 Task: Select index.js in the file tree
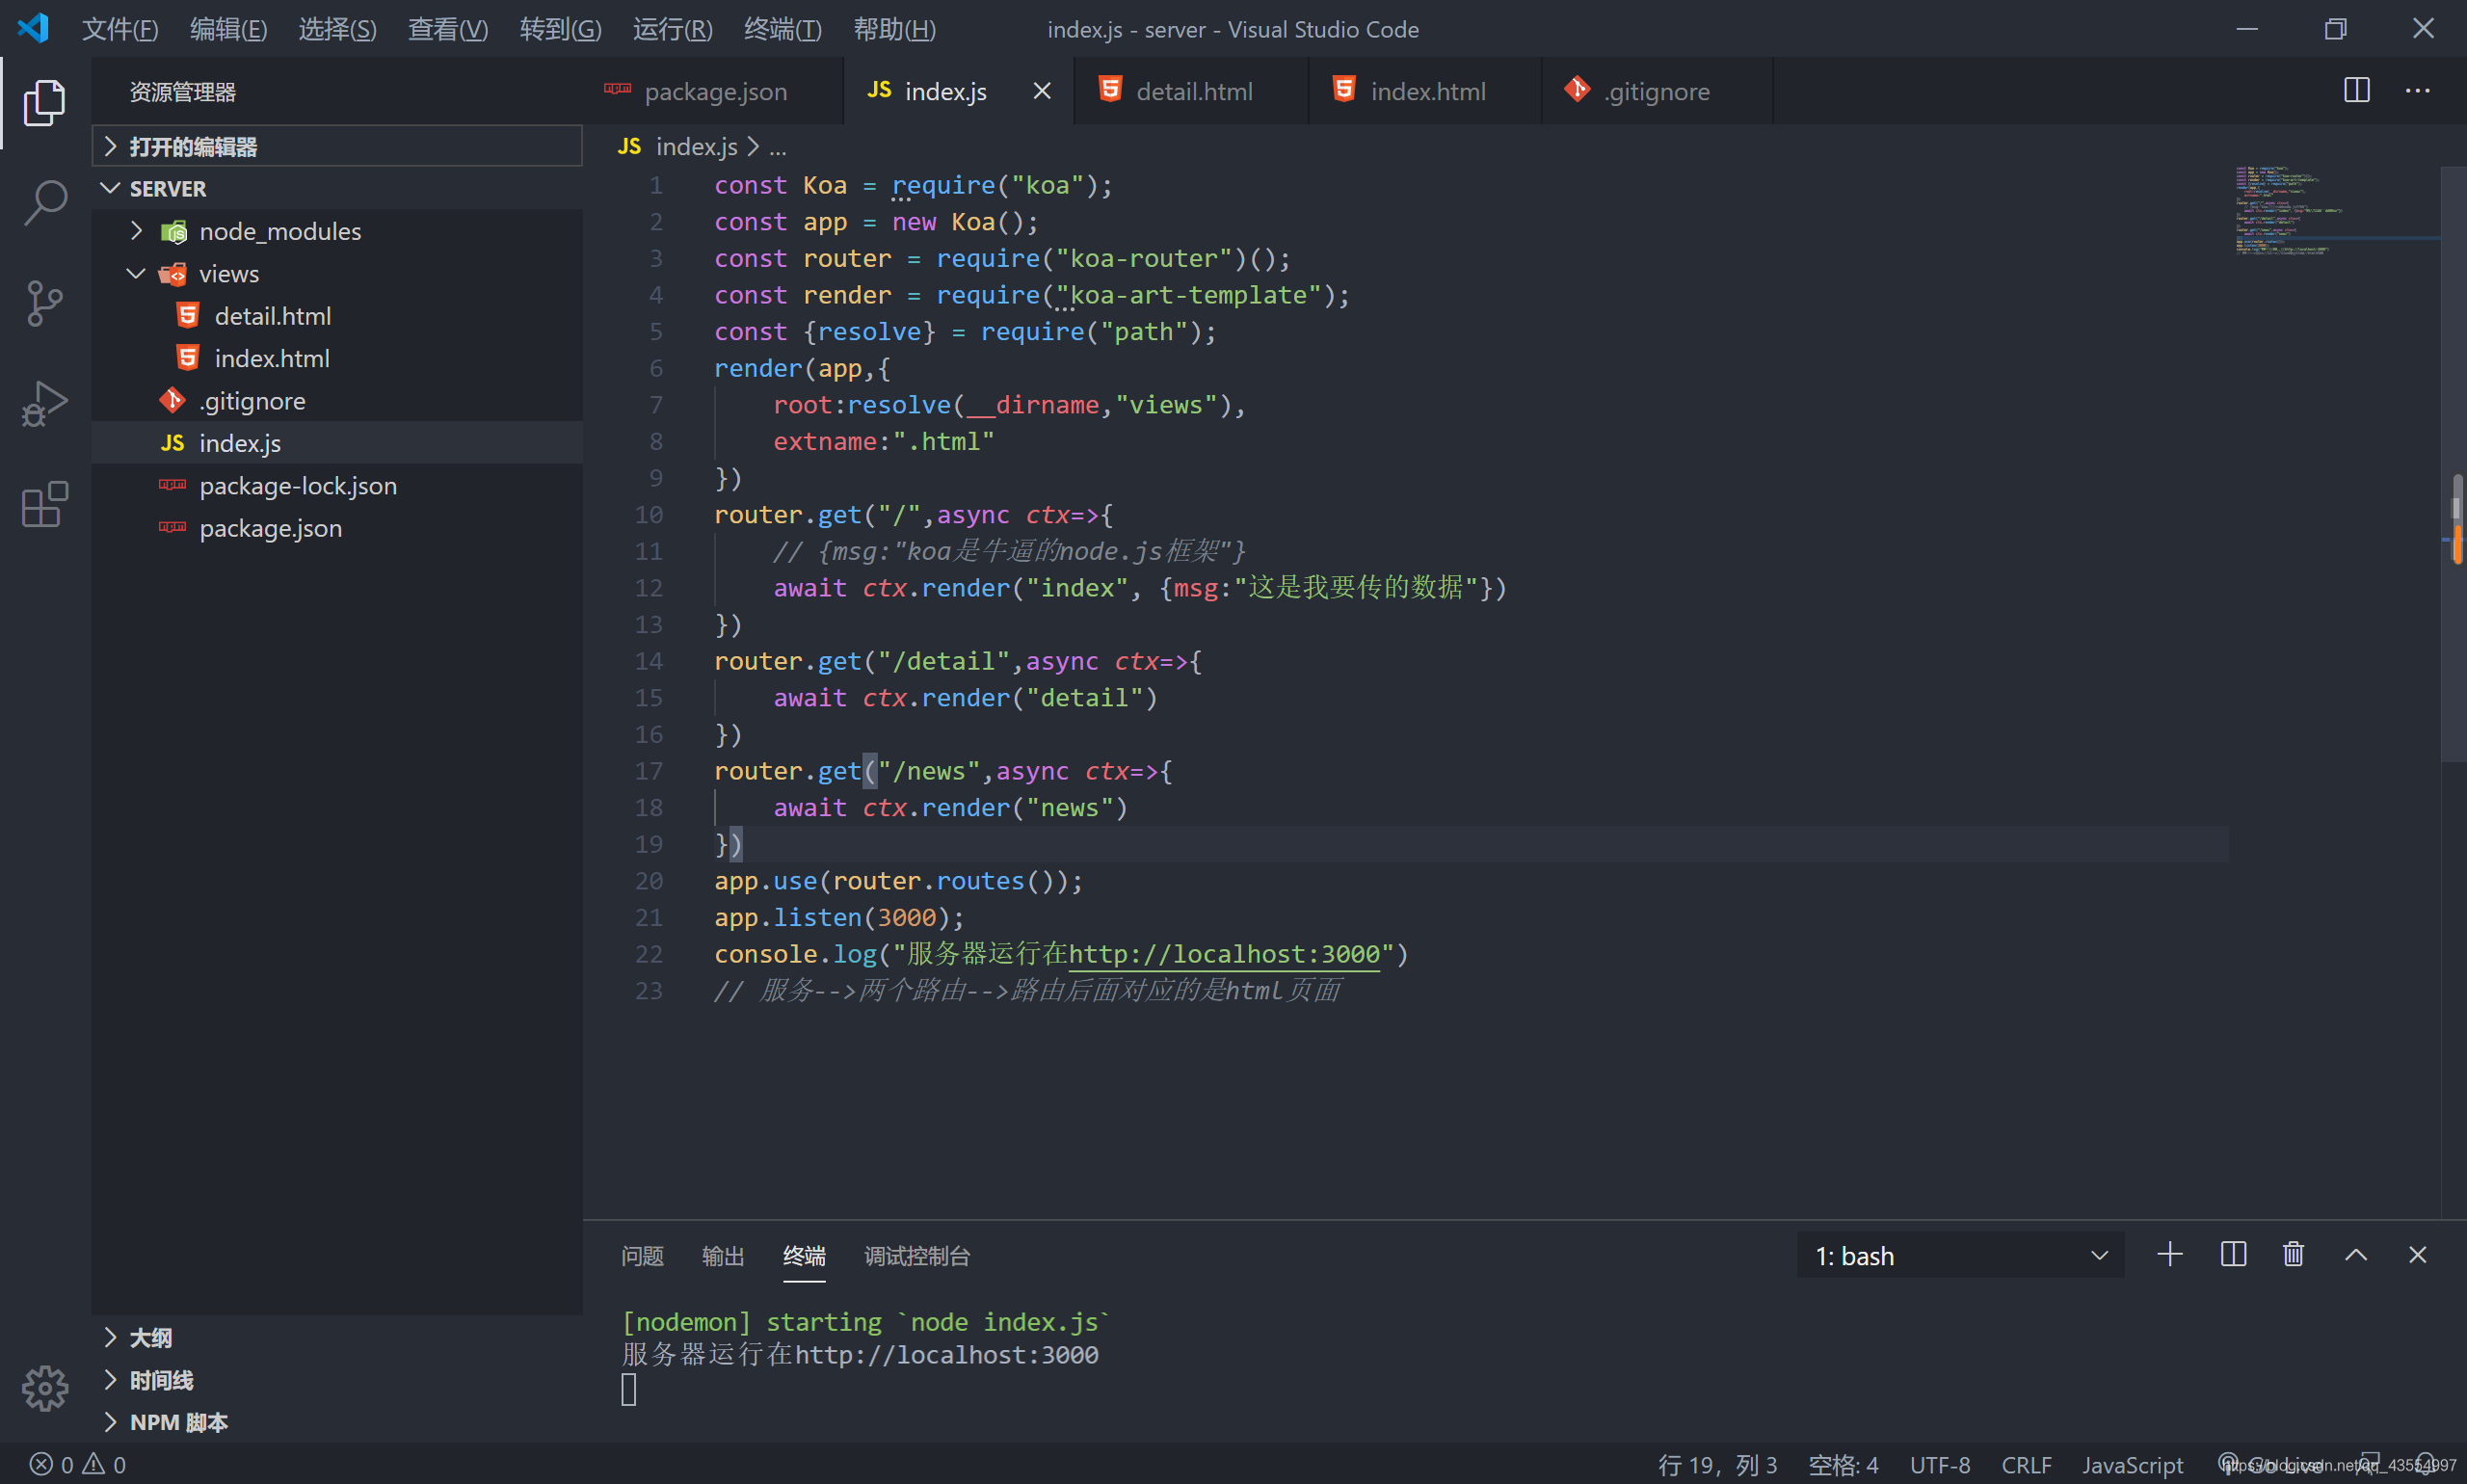click(x=337, y=443)
